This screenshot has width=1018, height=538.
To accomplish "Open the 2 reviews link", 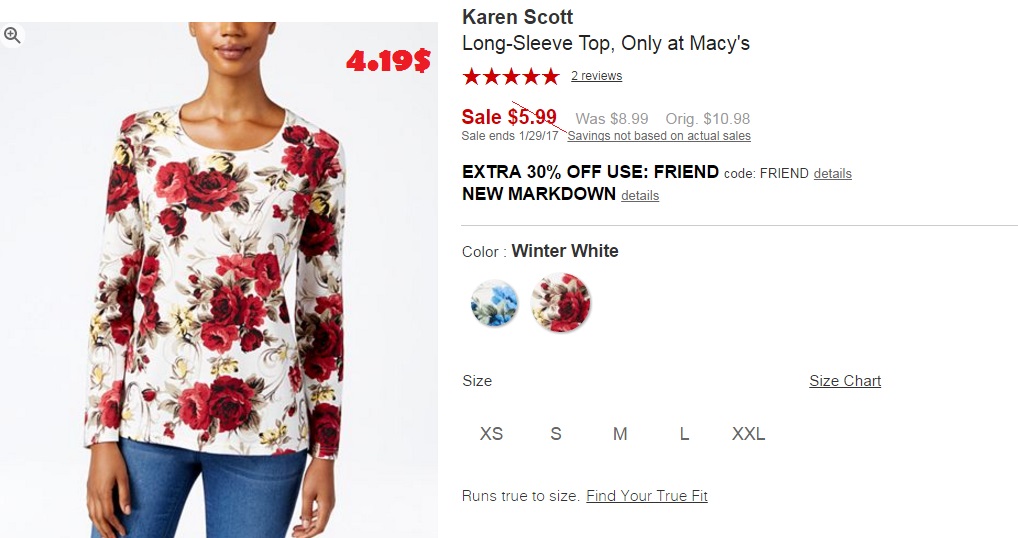I will (596, 76).
